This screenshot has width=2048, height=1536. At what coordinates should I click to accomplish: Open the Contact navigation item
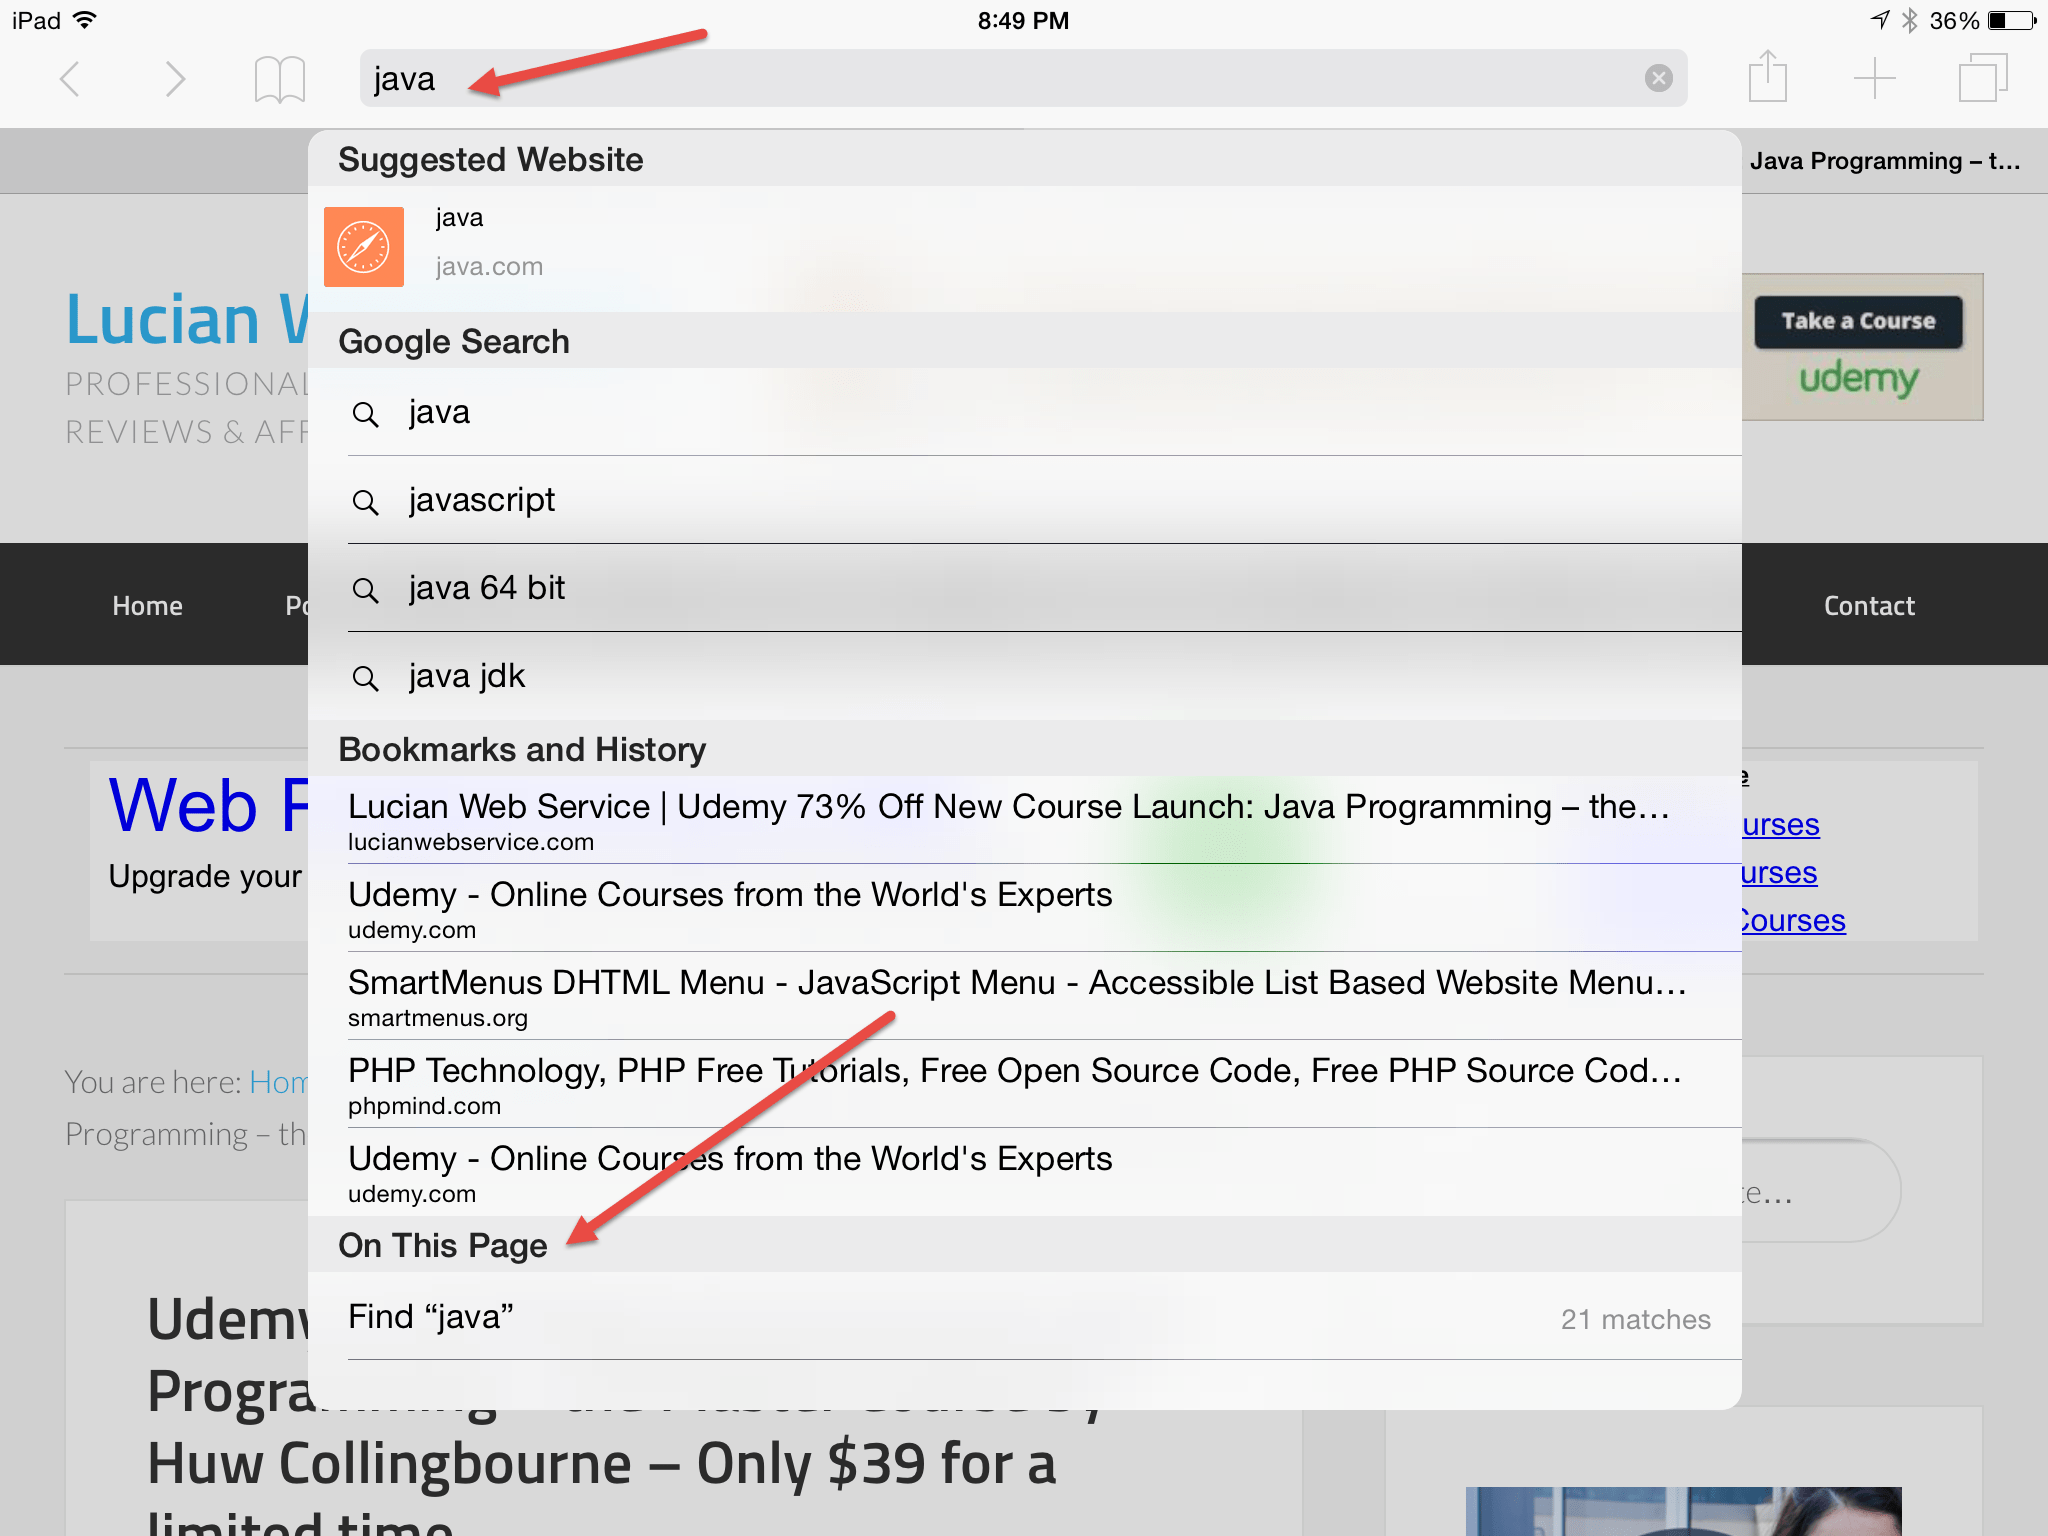coord(1868,605)
